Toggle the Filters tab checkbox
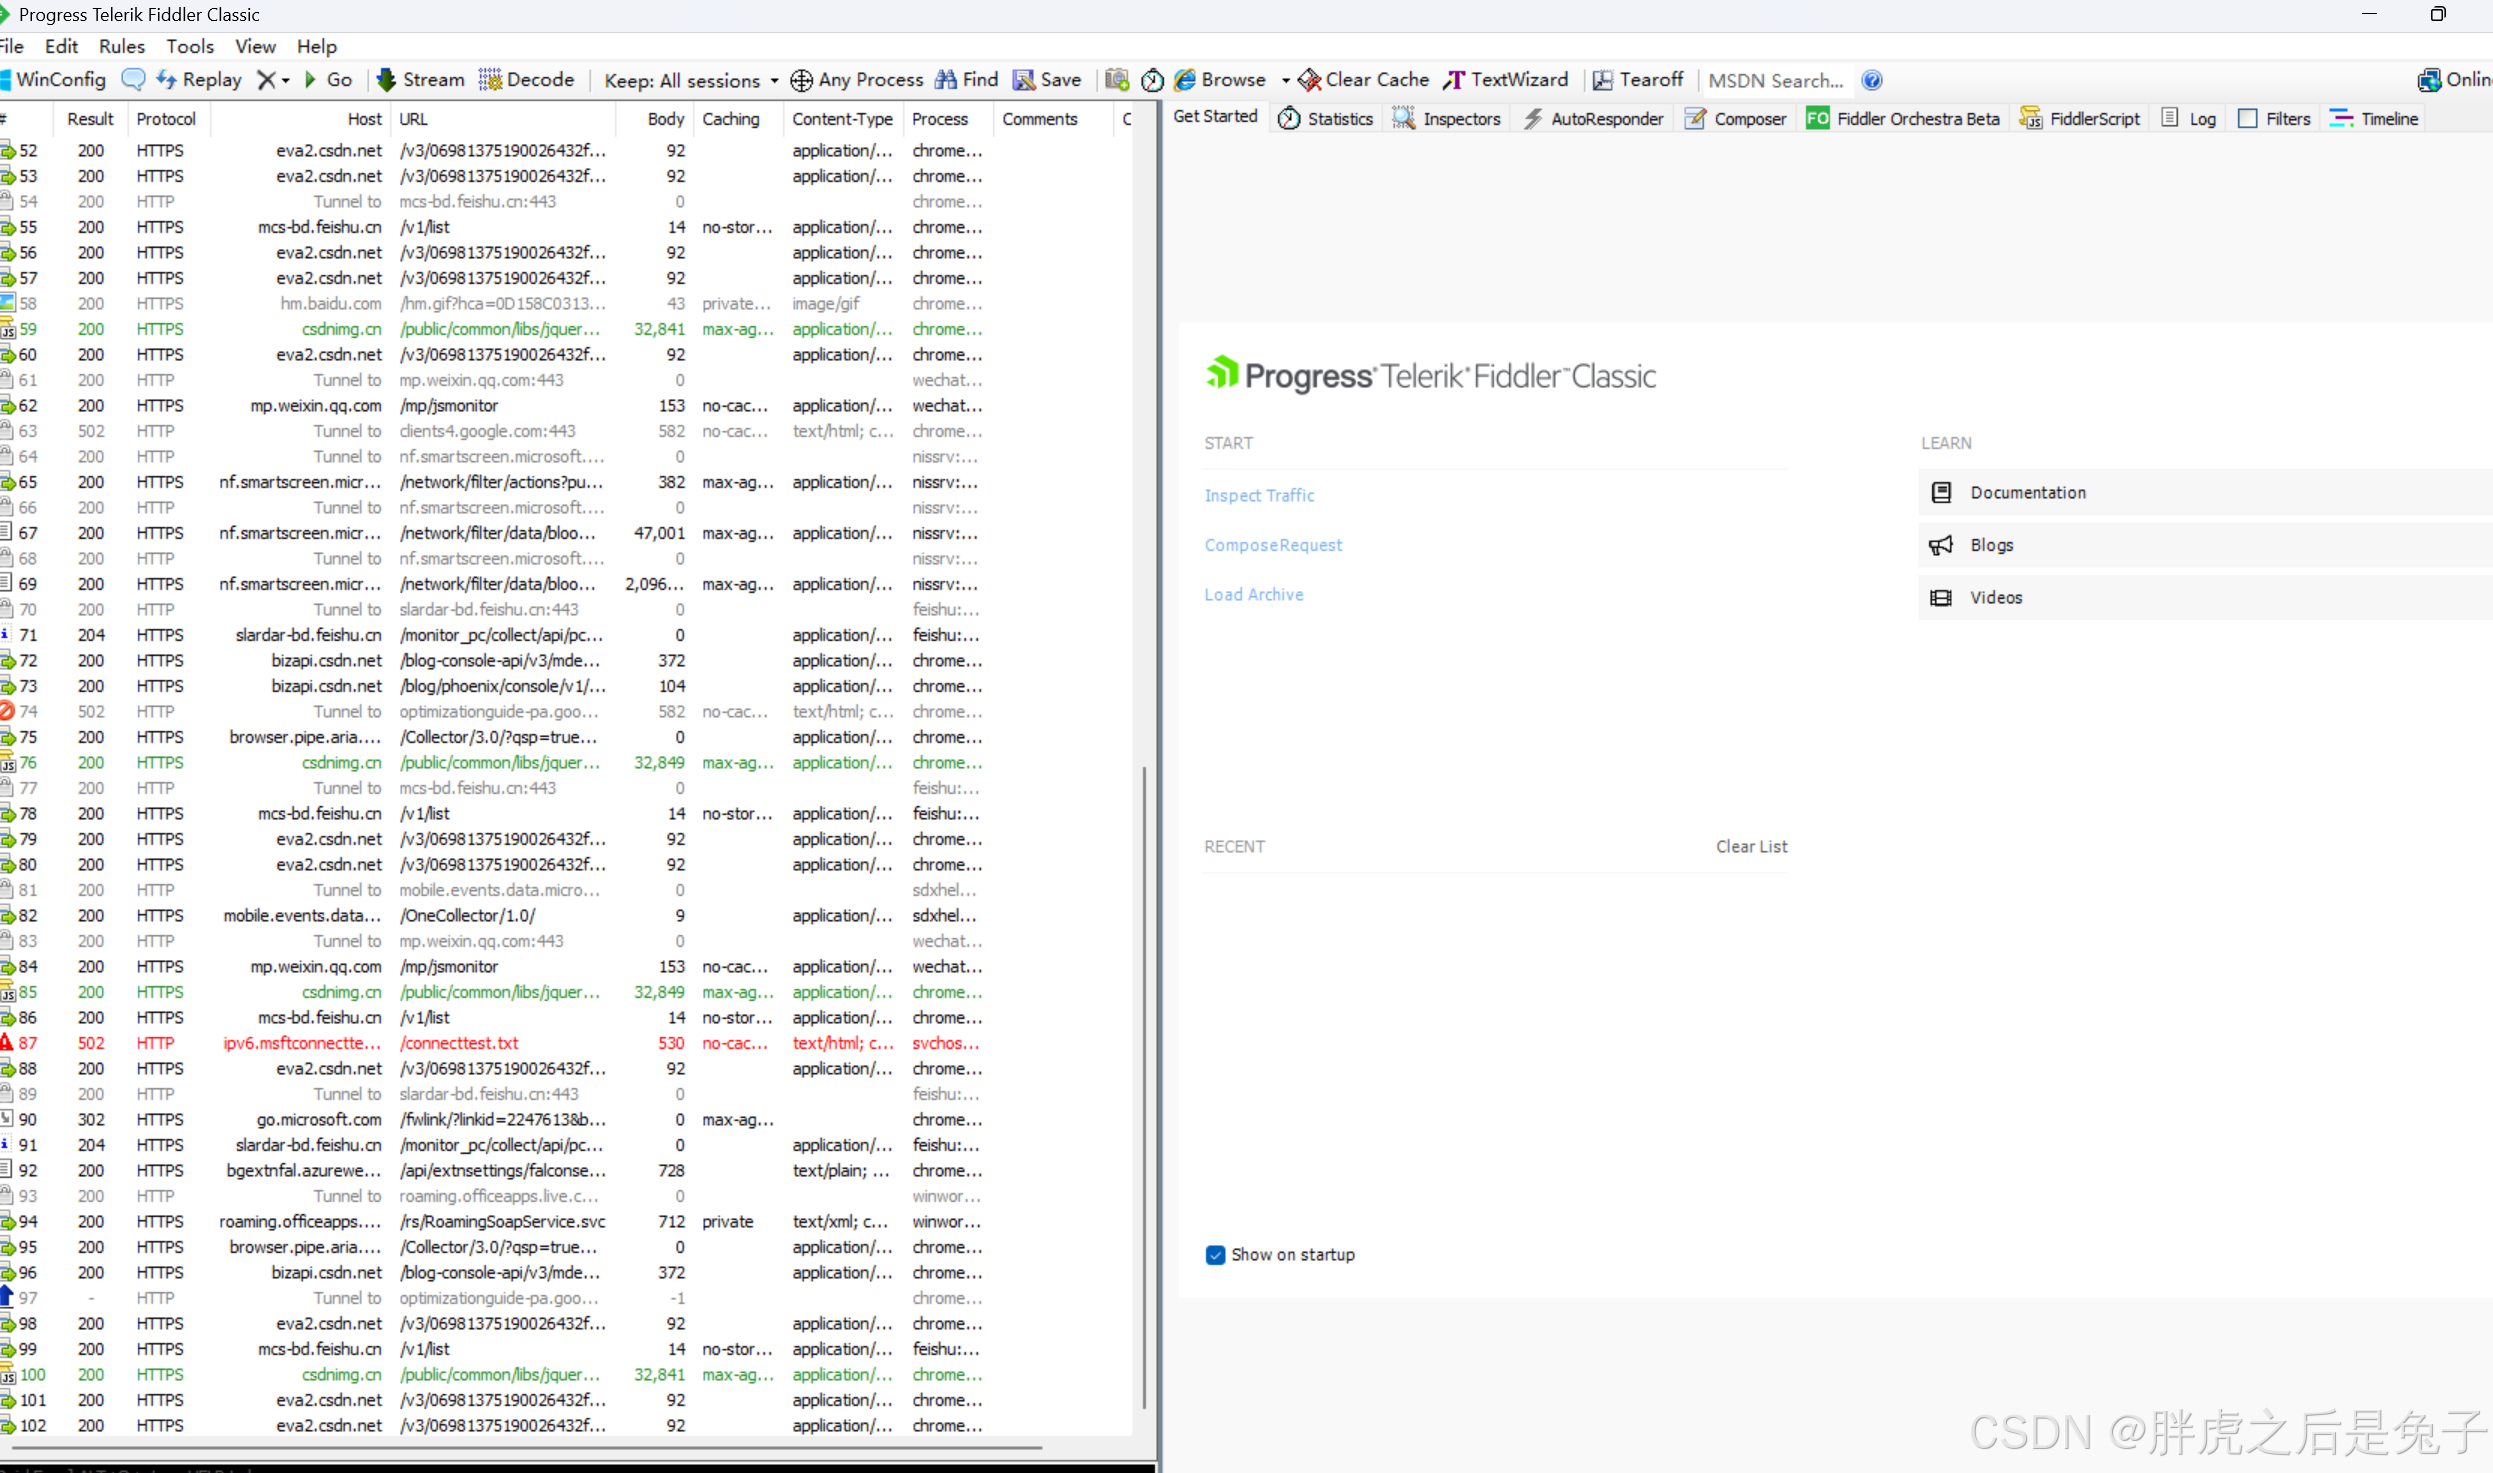 click(2247, 118)
